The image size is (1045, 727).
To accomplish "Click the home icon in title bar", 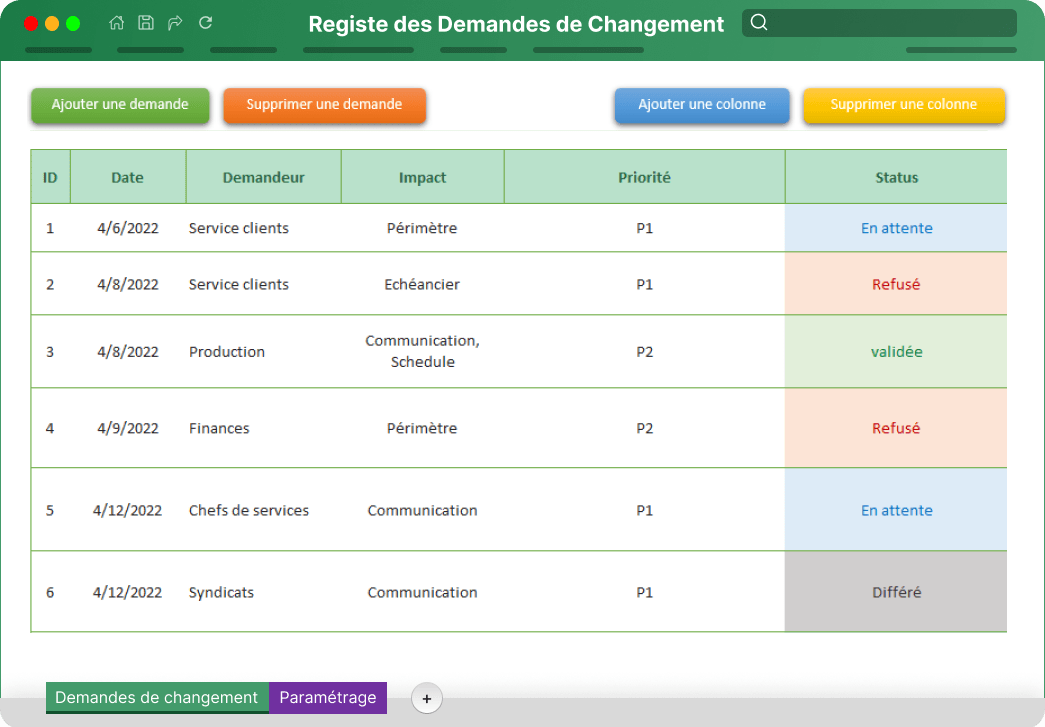I will coord(117,23).
